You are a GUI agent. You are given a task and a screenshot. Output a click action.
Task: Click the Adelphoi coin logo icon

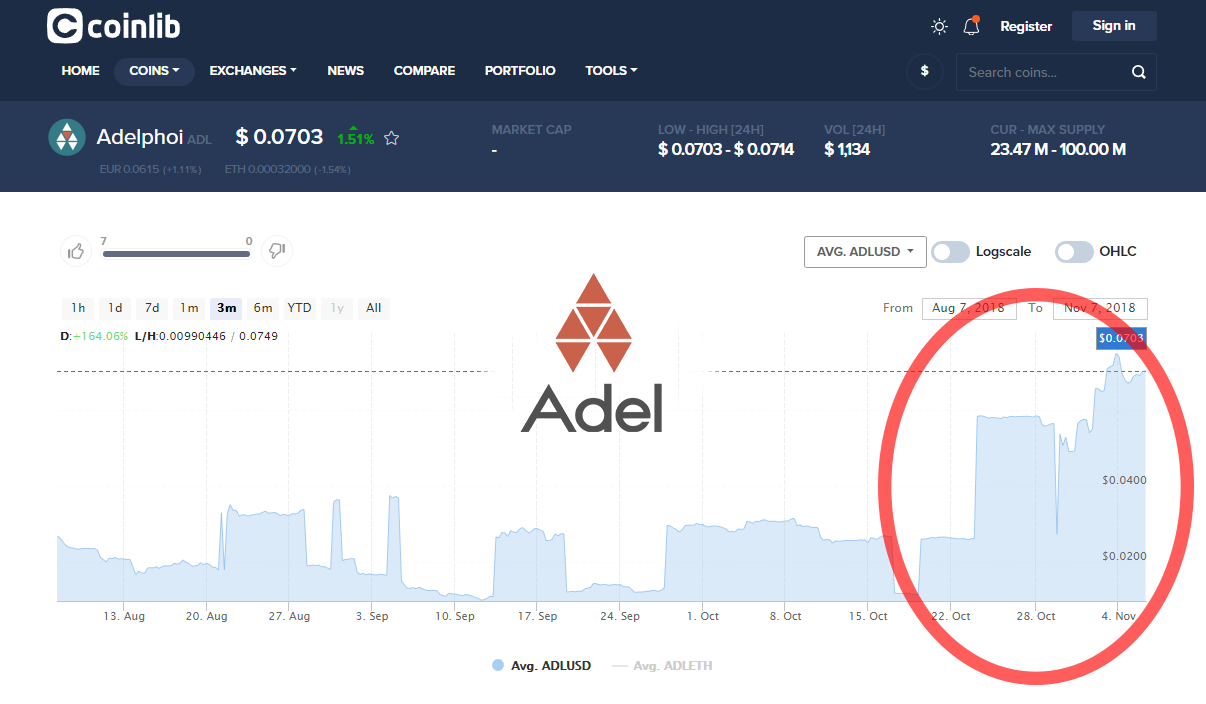click(67, 138)
